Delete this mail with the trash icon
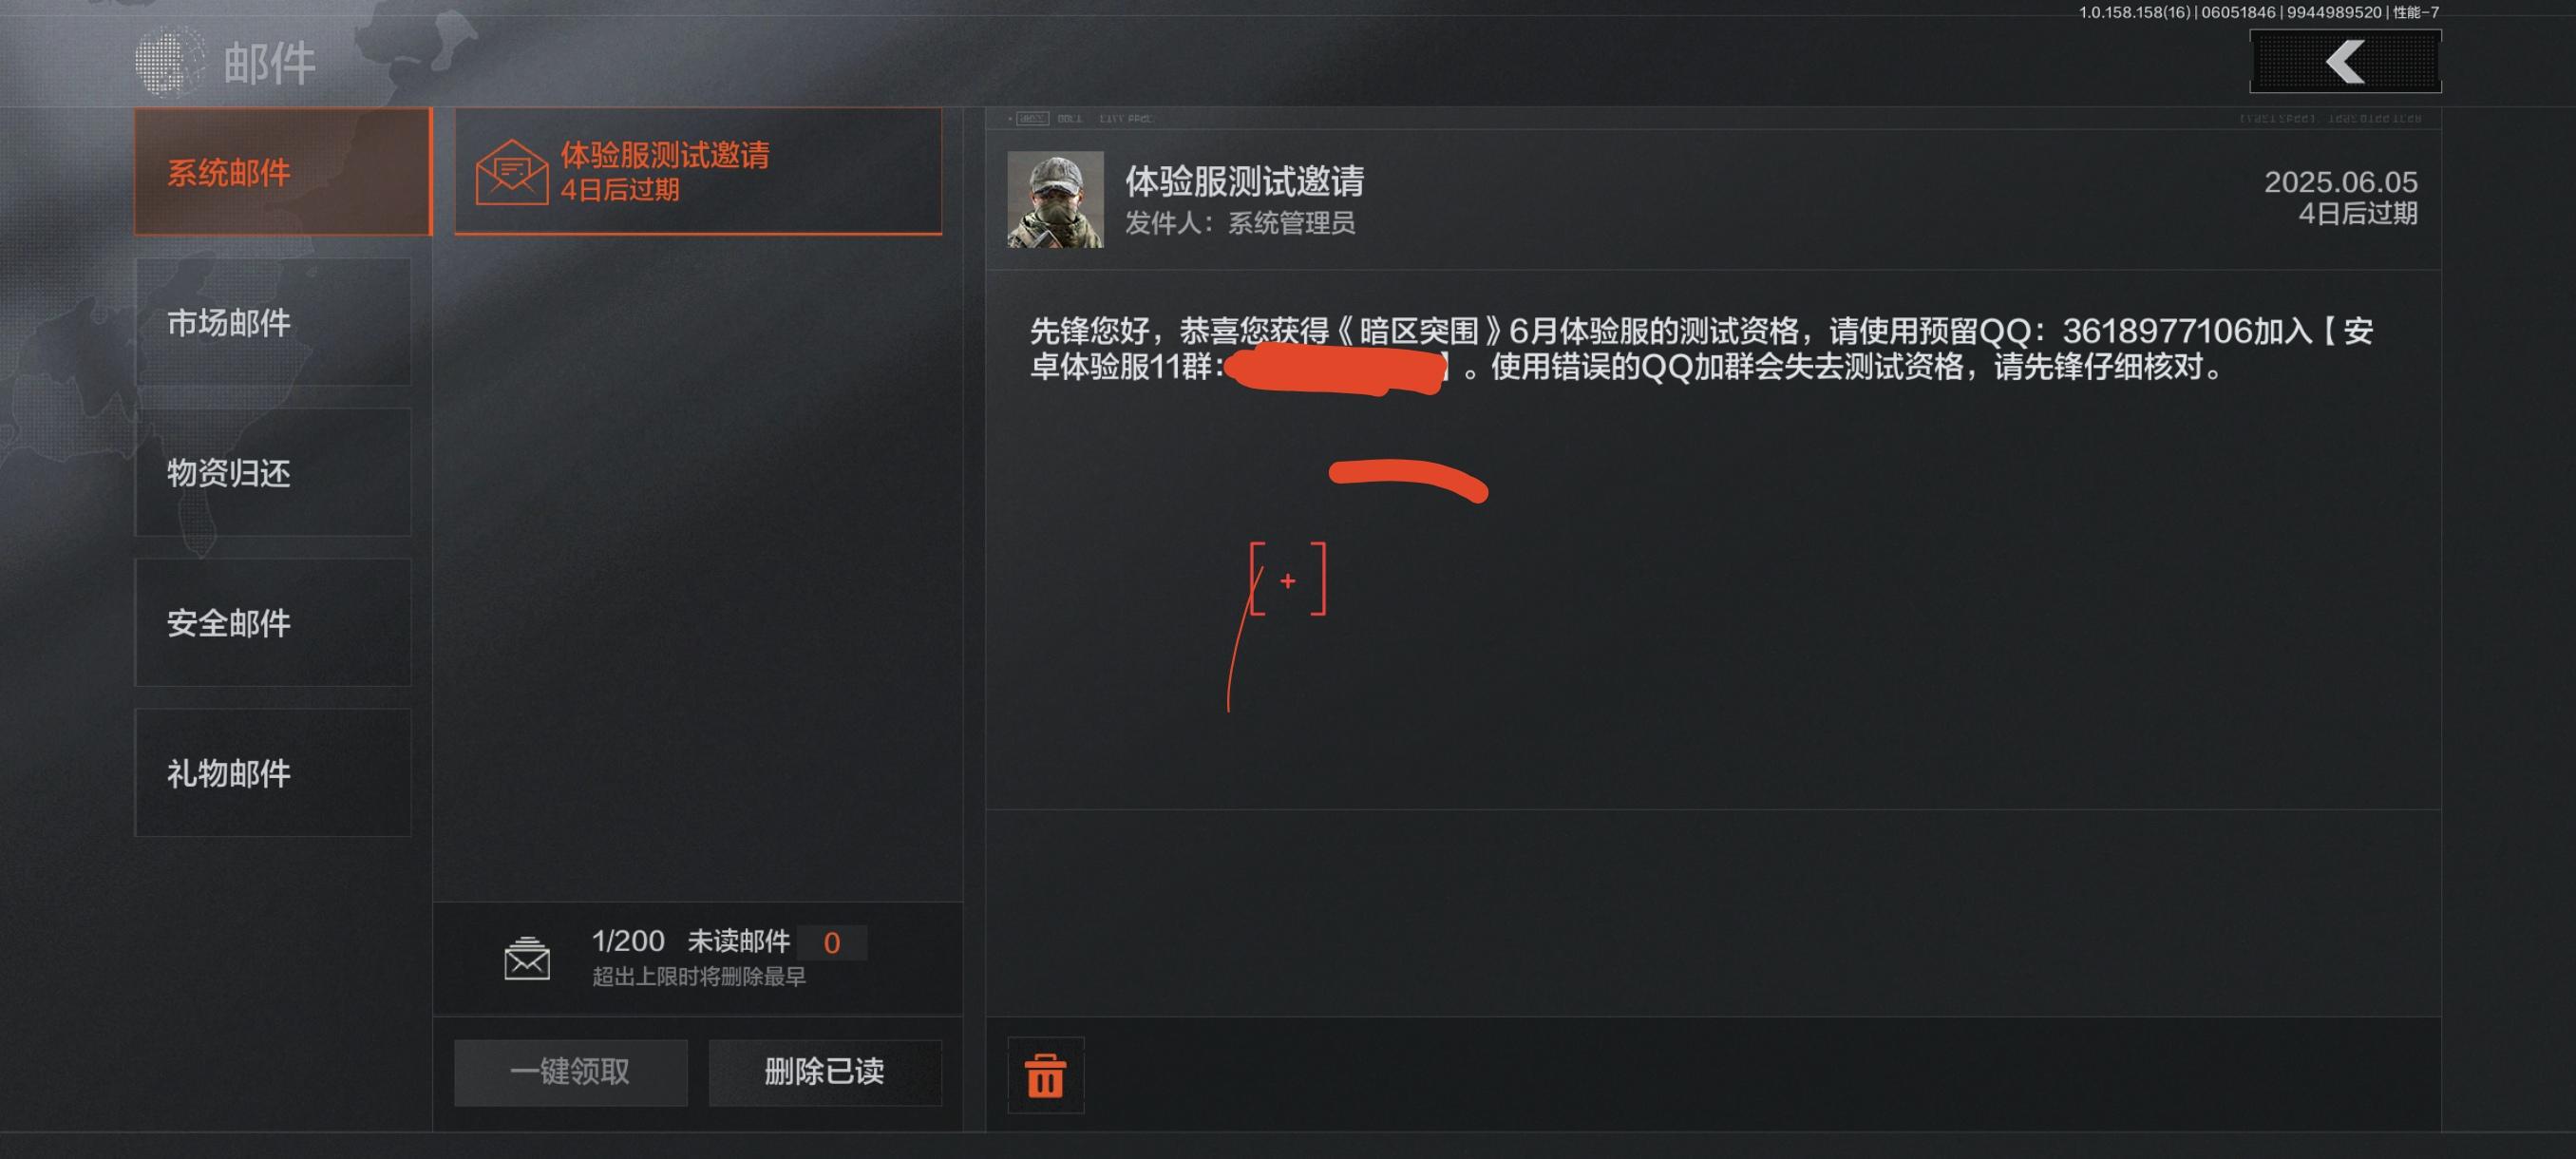The height and width of the screenshot is (1159, 2576). click(x=1045, y=1075)
